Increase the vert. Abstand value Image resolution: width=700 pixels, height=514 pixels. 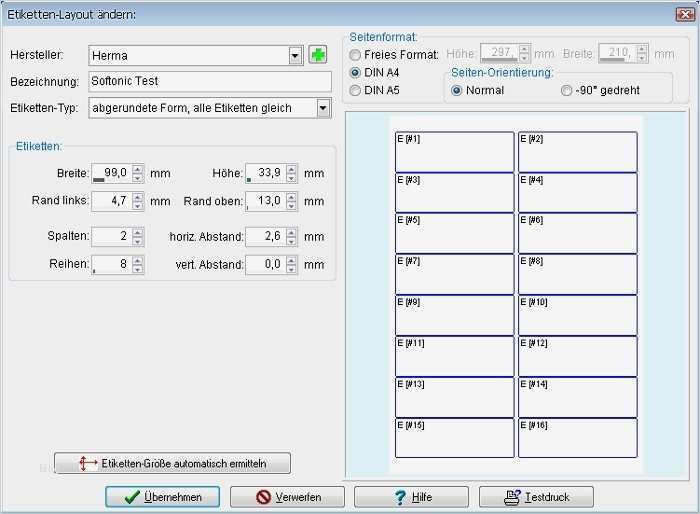click(x=292, y=259)
